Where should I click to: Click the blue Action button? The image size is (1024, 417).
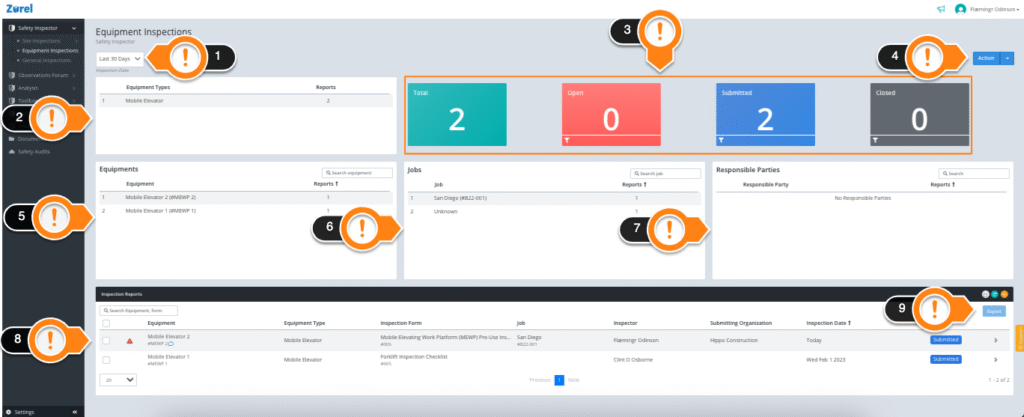click(x=986, y=58)
